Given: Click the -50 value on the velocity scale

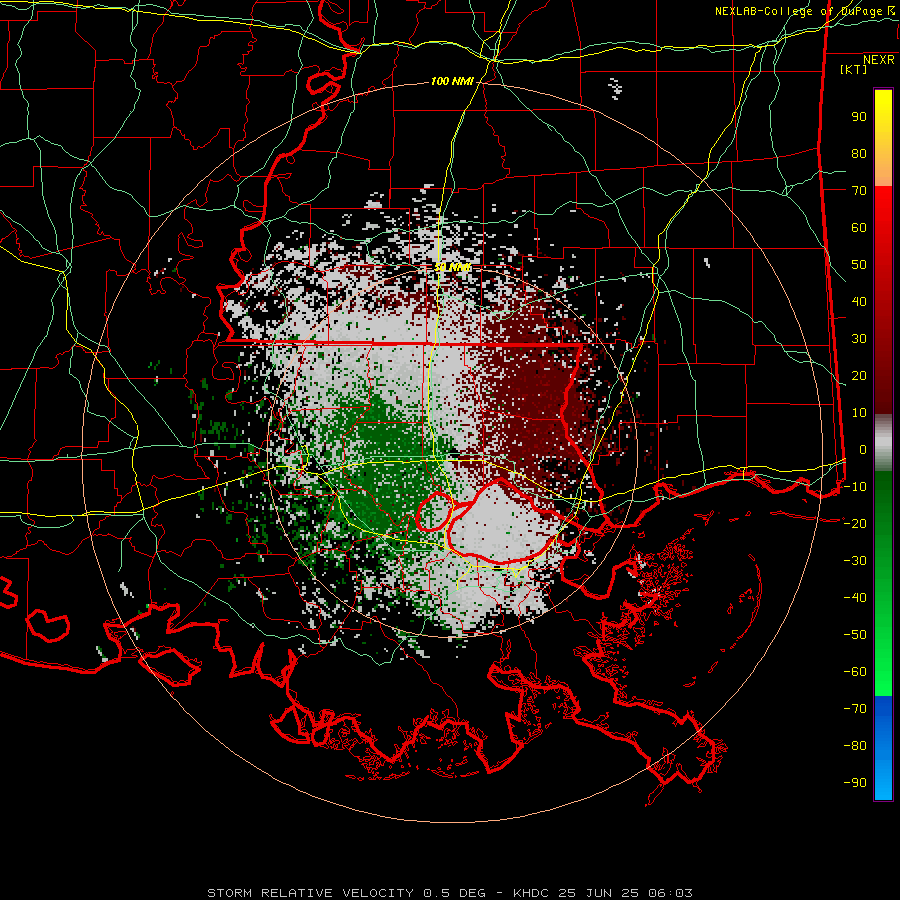Looking at the screenshot, I should click(x=855, y=635).
